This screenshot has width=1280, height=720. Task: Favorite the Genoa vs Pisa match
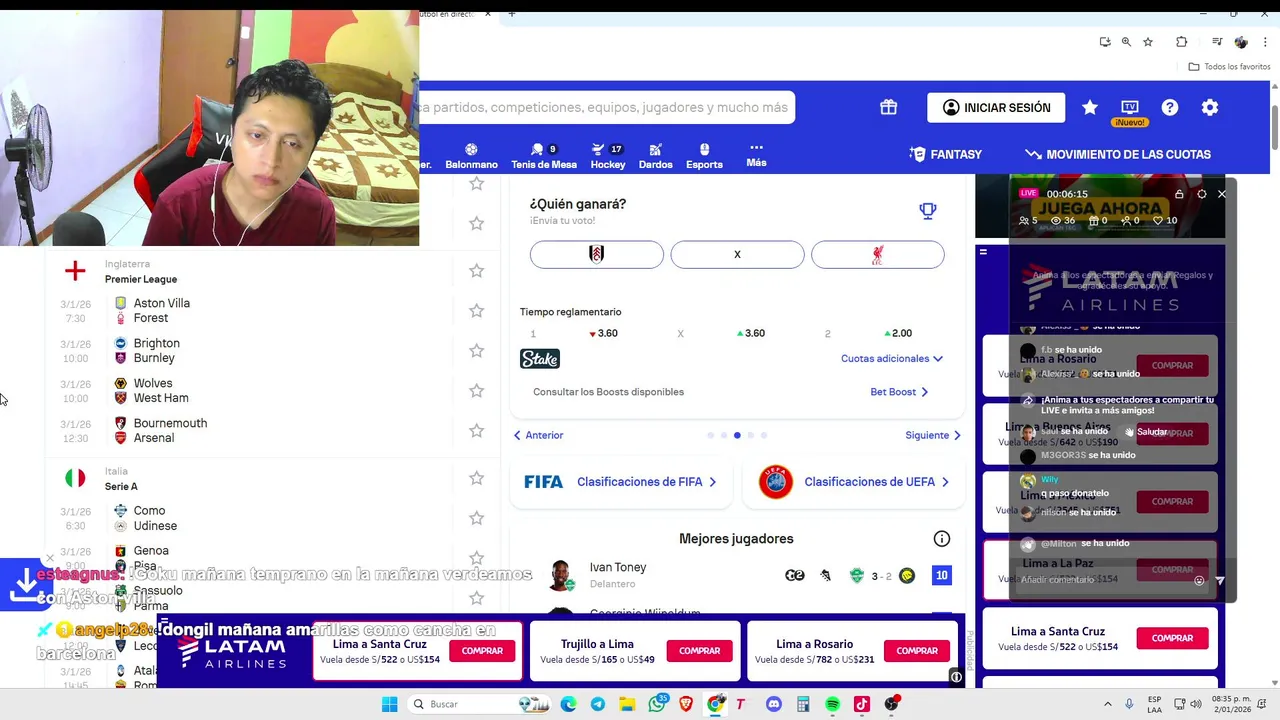(477, 558)
